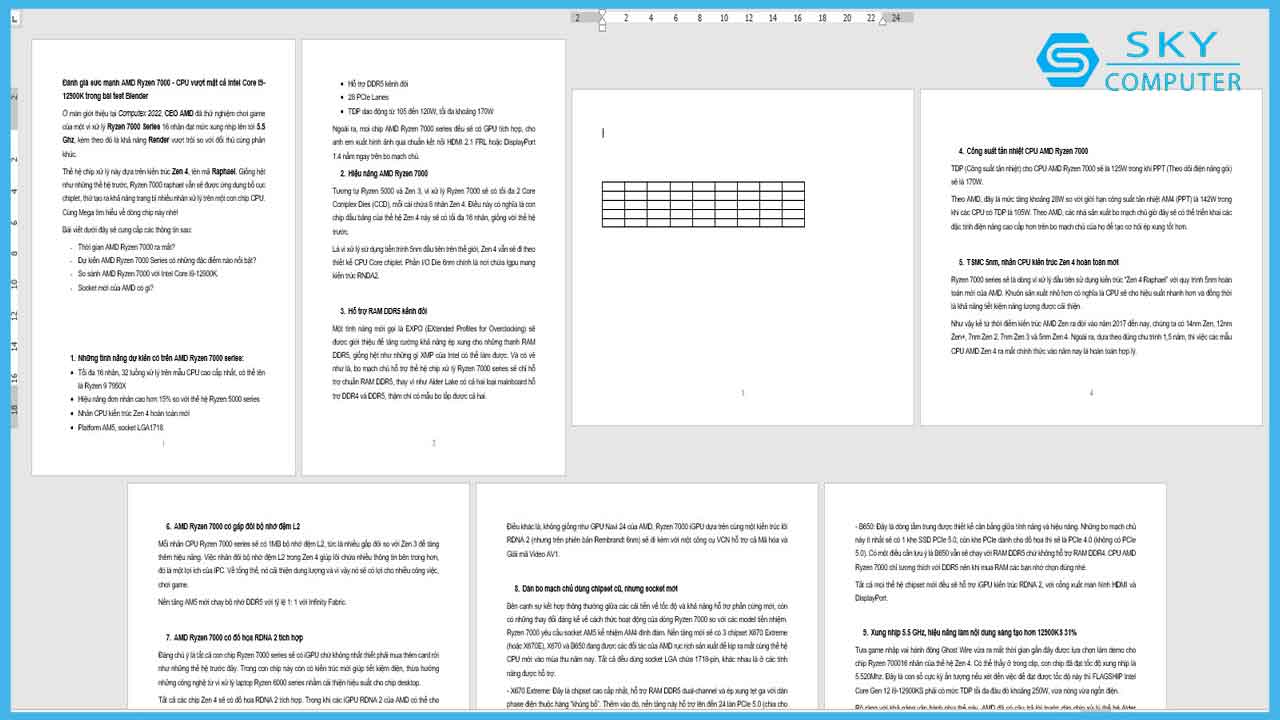Click heading '7. AMD Ryzen 7000 có đồ họa RDNA 2 tích hợp'
Screen dimensions: 1280x720
234,637
